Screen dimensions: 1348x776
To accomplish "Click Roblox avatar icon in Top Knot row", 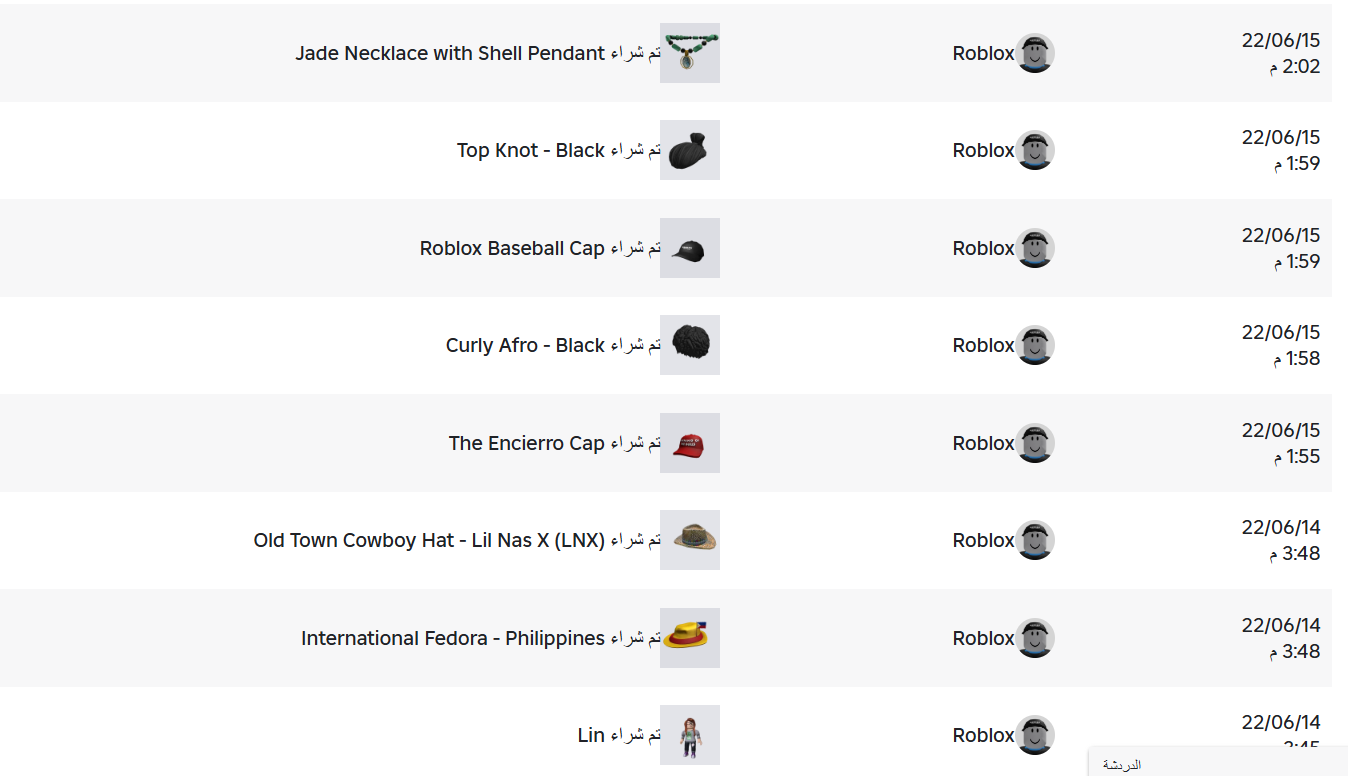I will [x=1035, y=150].
